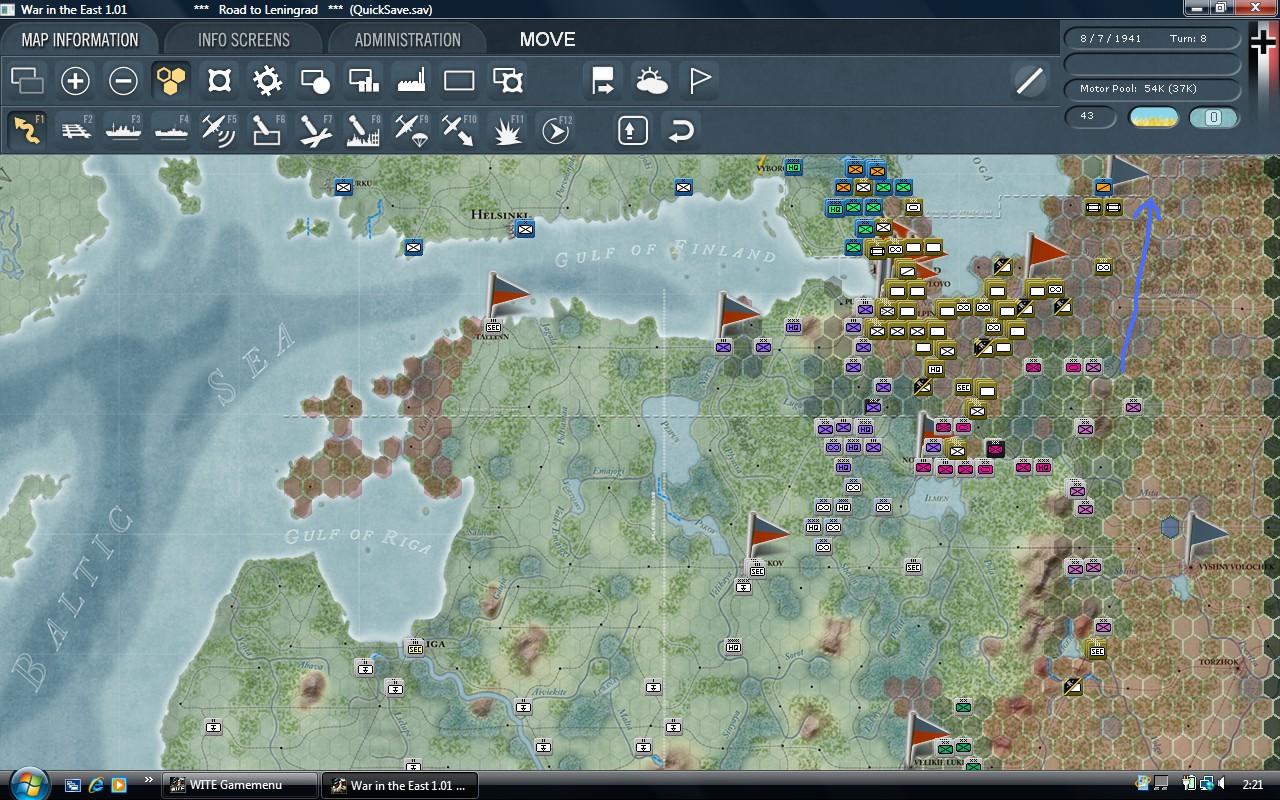
Task: Expand quick launch chevron in taskbar
Action: coord(149,779)
